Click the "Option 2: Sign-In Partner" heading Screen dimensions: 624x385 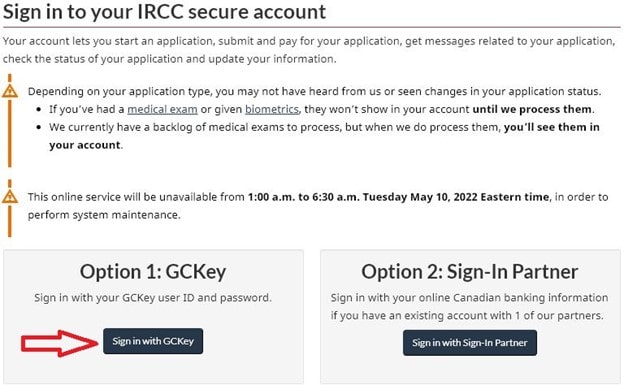[470, 272]
